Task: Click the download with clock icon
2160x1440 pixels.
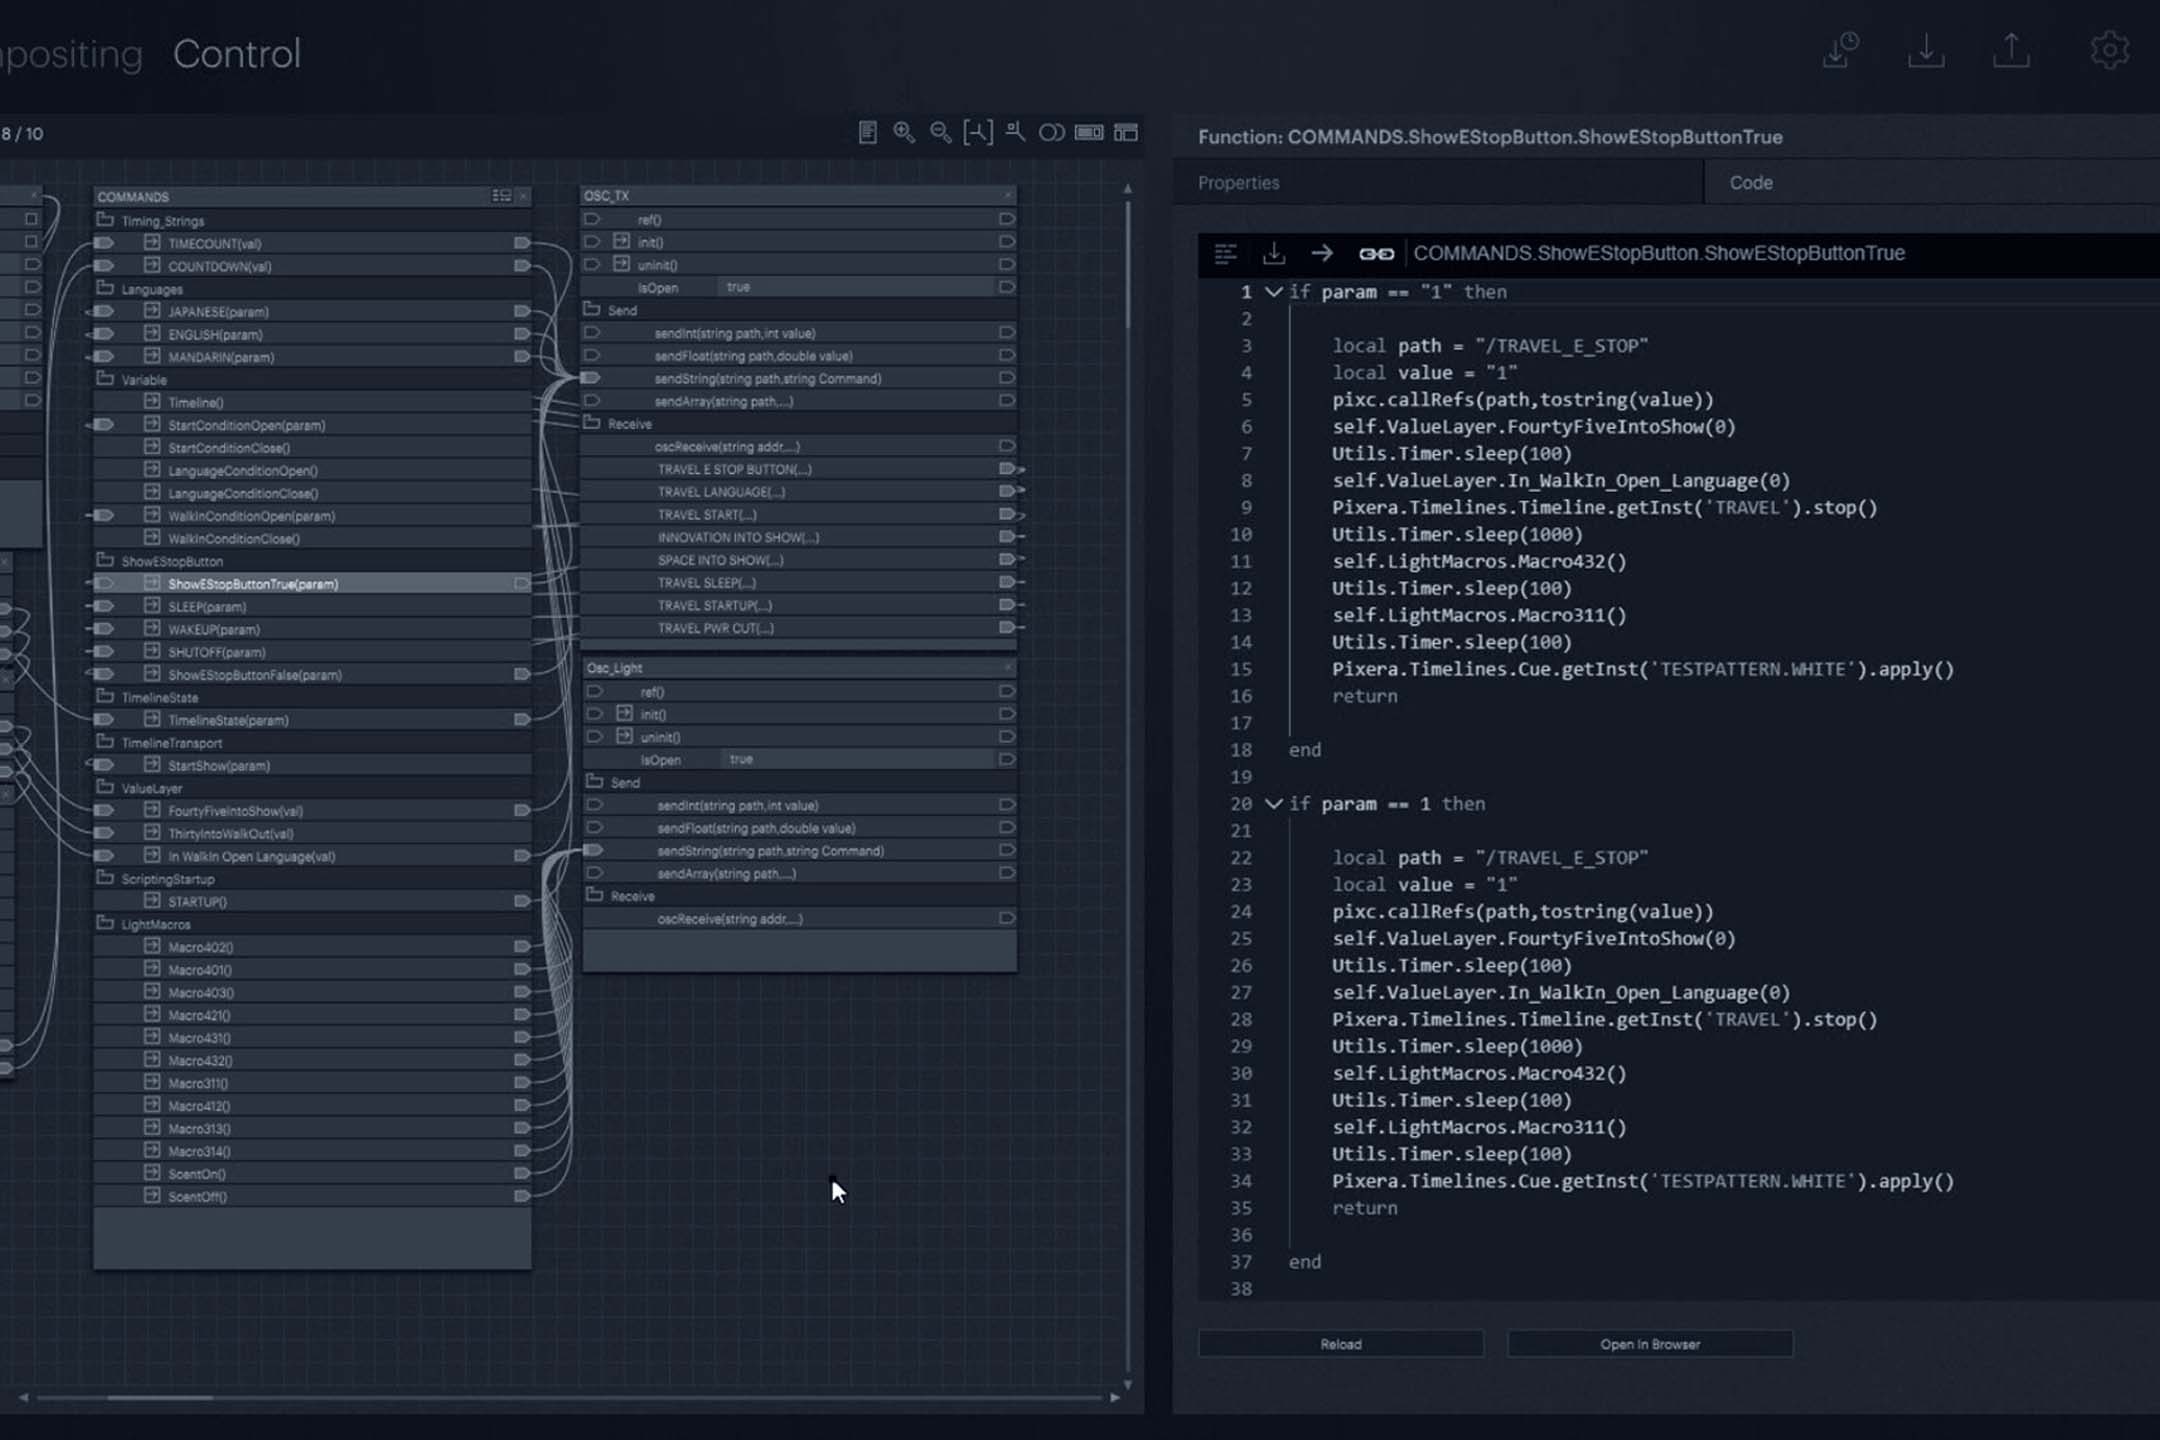Action: (x=1840, y=50)
